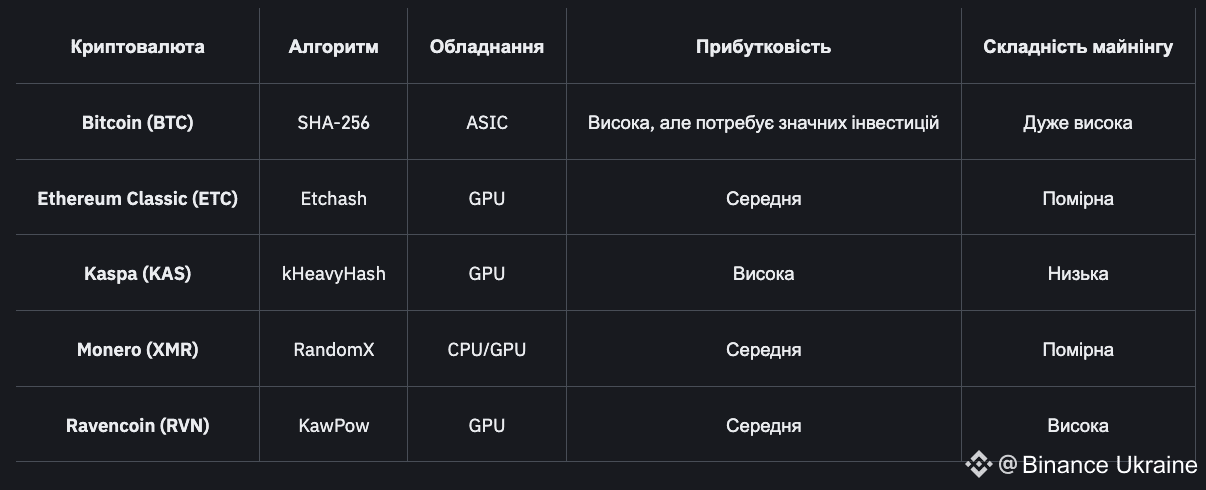Select the RandomX algorithm cell
The width and height of the screenshot is (1206, 490).
[334, 350]
